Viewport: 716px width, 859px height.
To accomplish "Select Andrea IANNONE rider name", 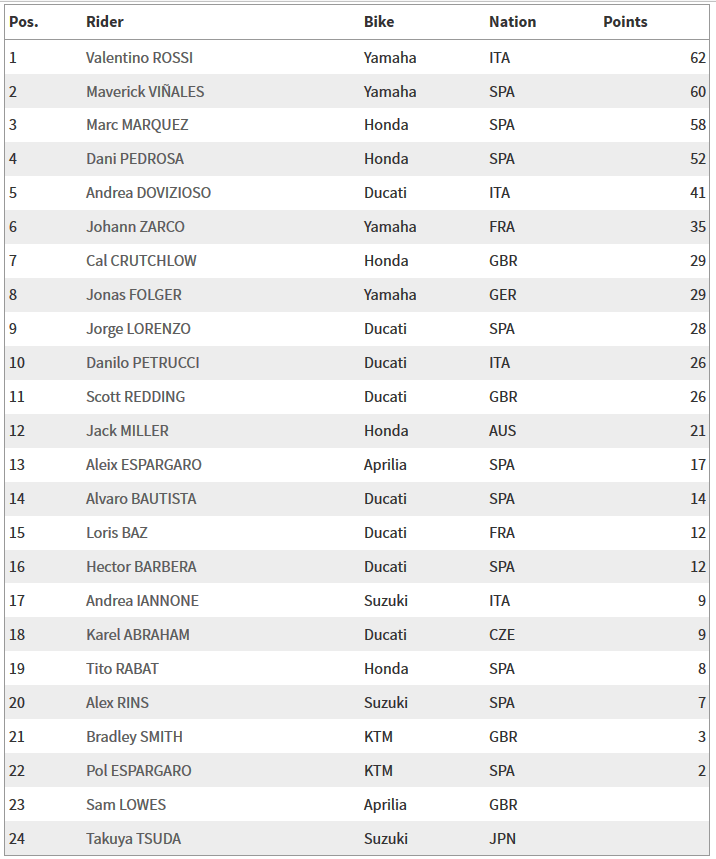I will point(142,600).
